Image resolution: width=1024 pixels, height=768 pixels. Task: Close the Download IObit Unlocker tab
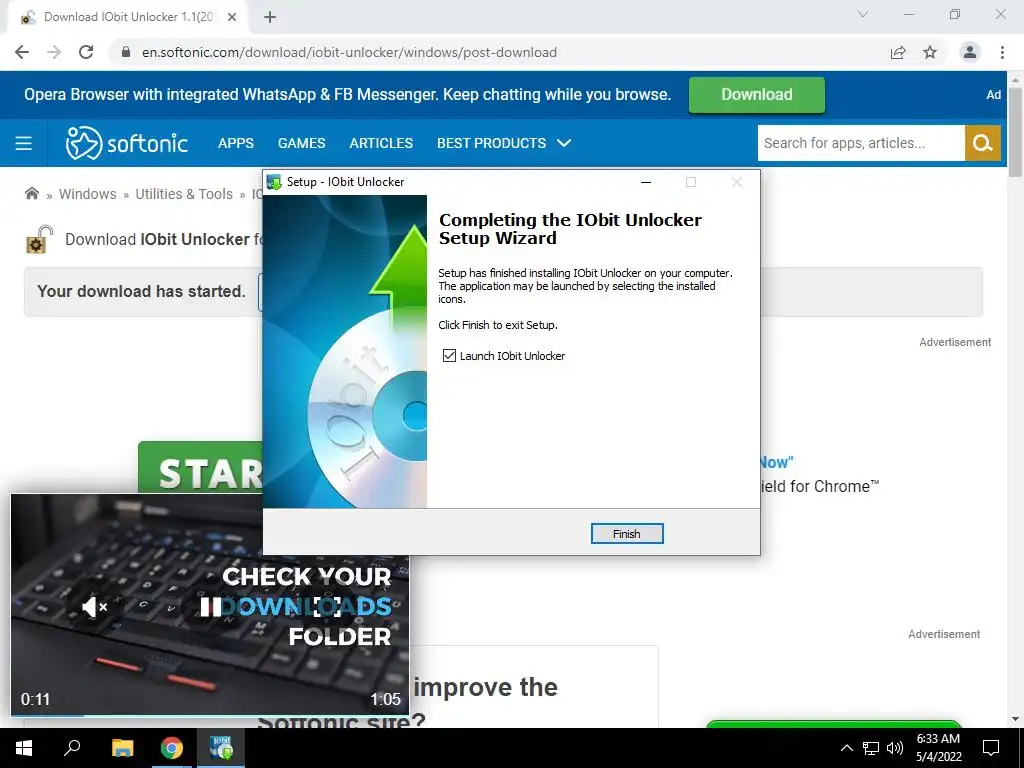coord(232,17)
